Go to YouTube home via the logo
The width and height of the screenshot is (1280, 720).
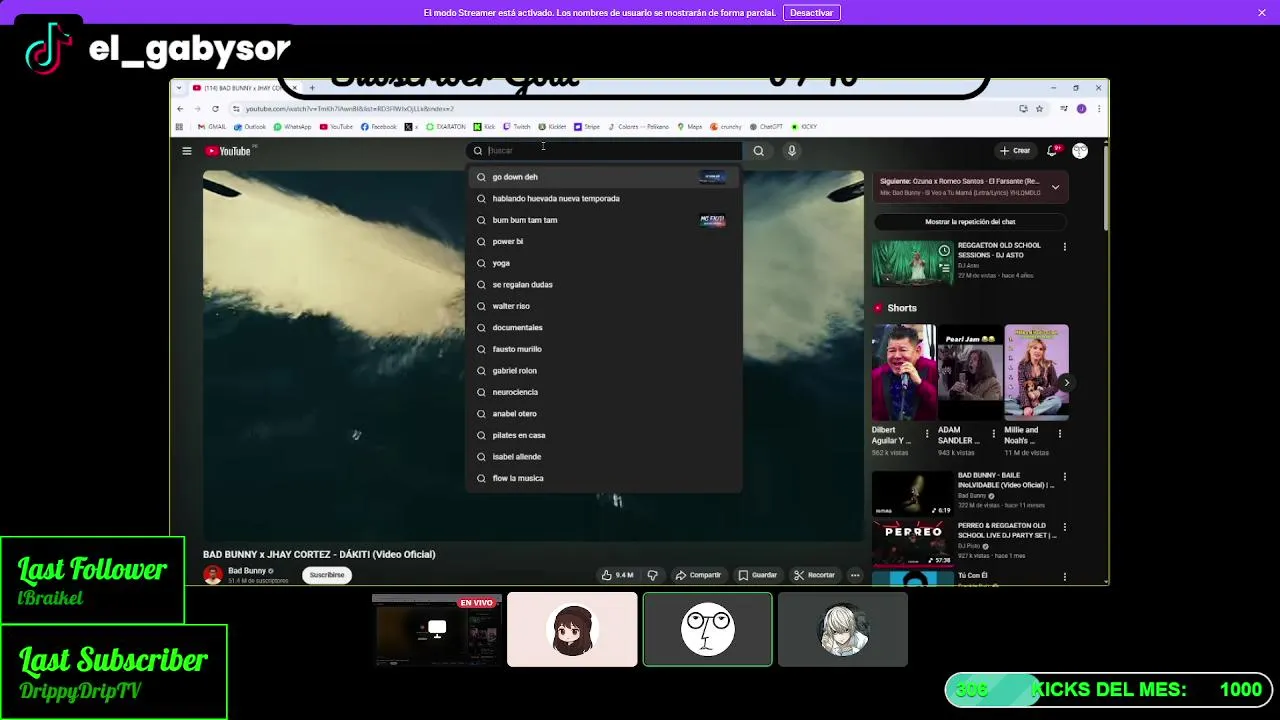229,151
